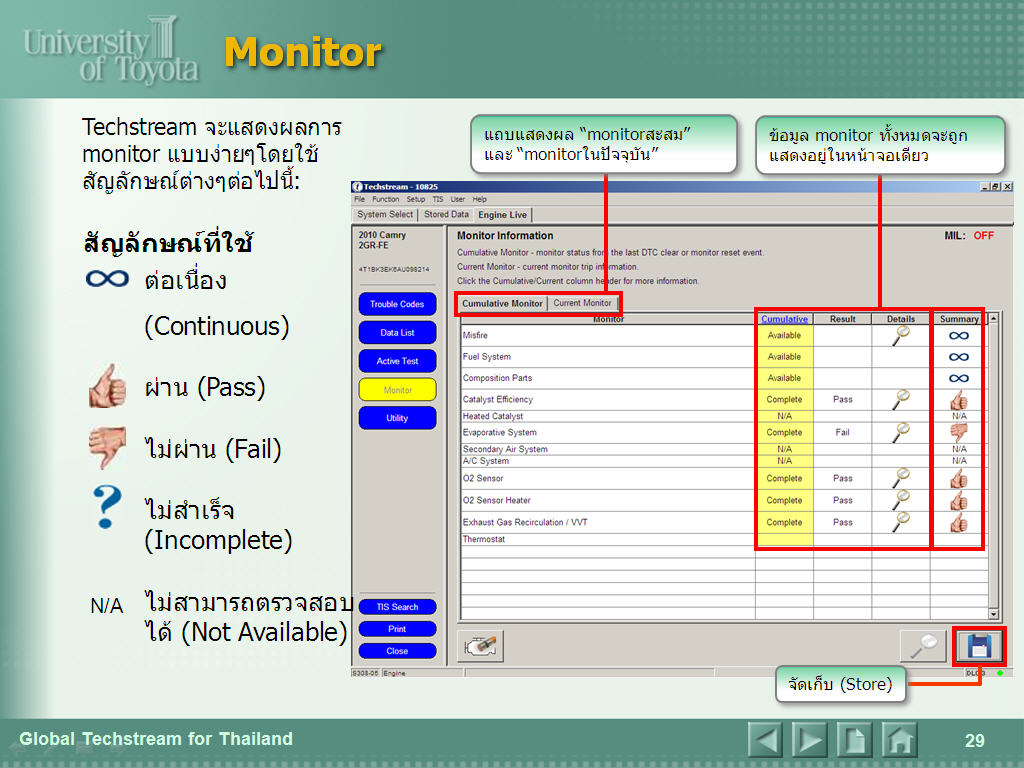Open Catalyst Efficiency details magnifier
Screen dimensions: 1024x768
coord(901,399)
